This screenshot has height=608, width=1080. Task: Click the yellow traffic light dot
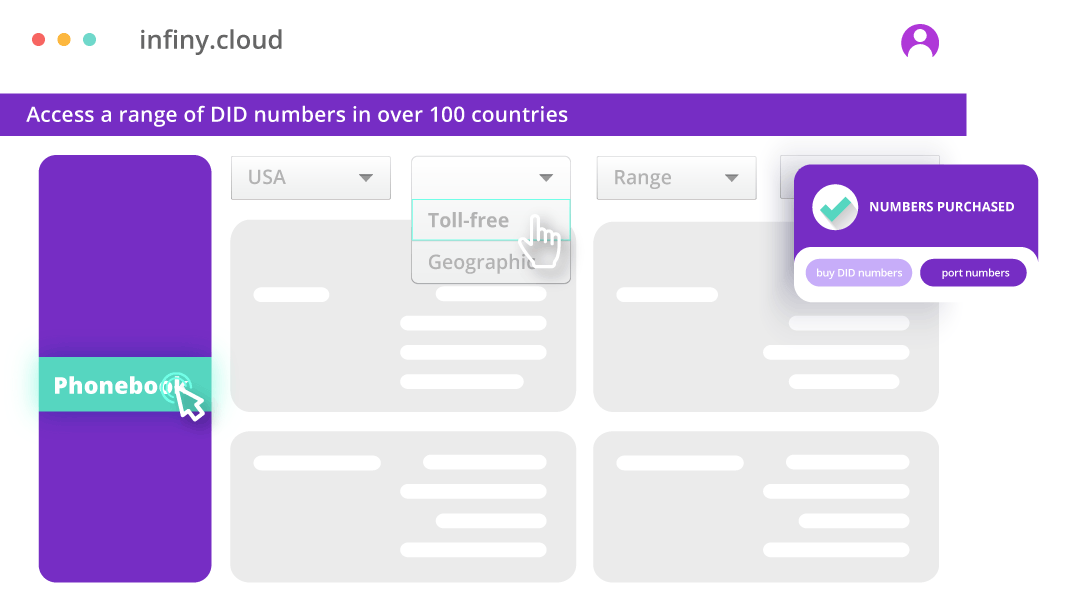(x=64, y=40)
